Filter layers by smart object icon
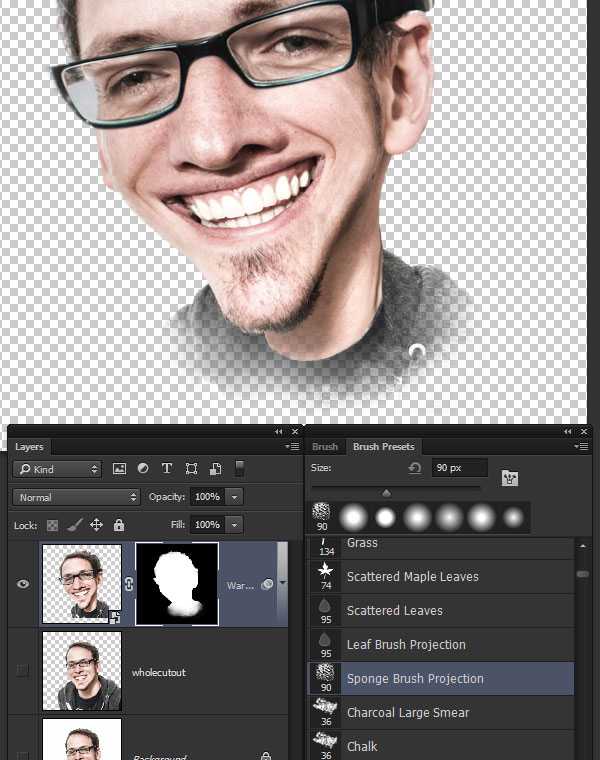Viewport: 600px width, 760px height. [216, 469]
